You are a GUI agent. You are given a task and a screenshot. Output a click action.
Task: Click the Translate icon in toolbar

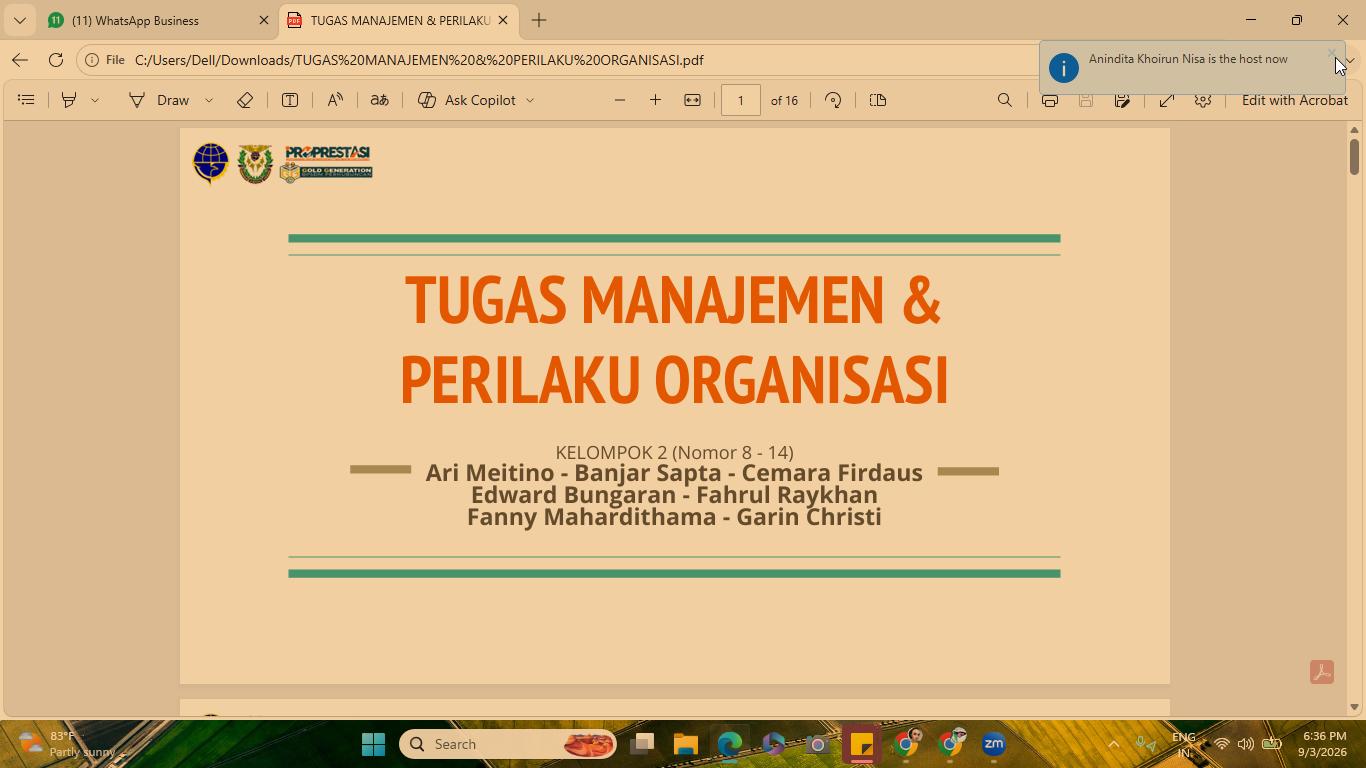(x=380, y=100)
